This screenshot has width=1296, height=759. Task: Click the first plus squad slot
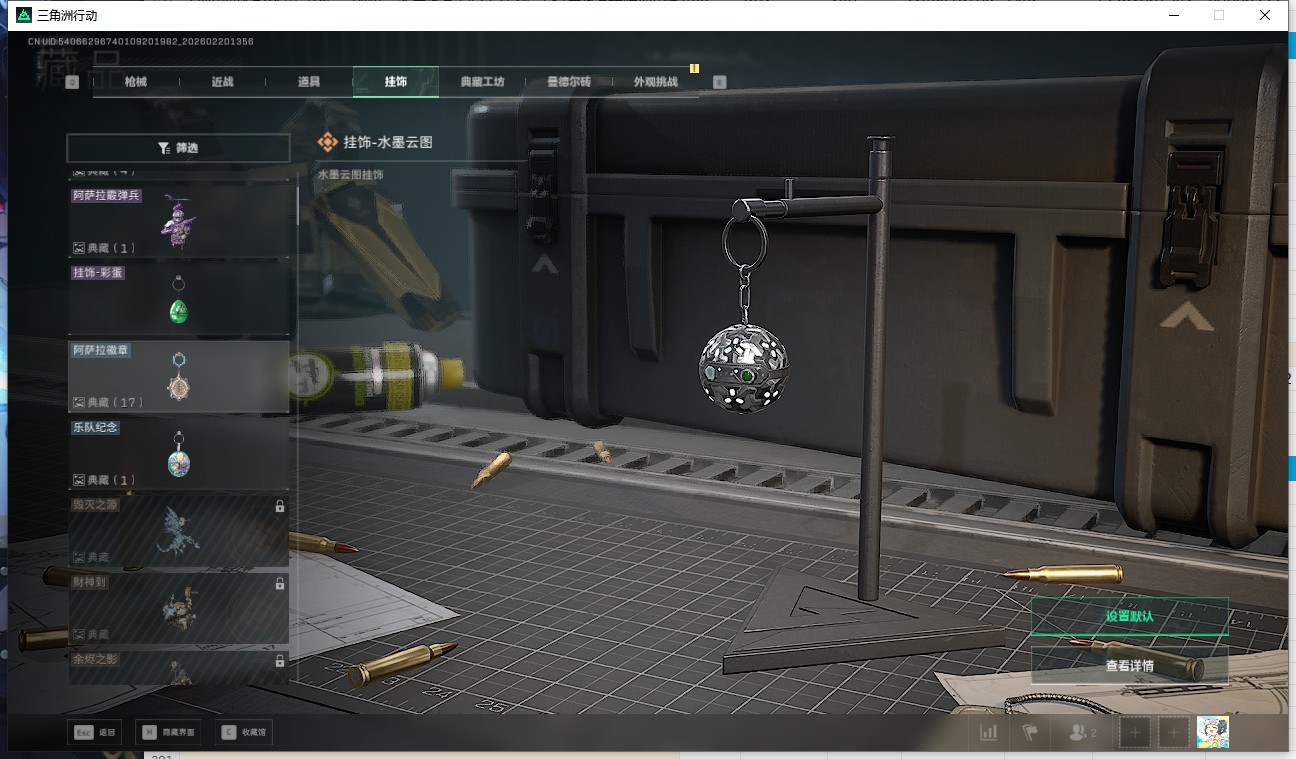tap(1134, 733)
